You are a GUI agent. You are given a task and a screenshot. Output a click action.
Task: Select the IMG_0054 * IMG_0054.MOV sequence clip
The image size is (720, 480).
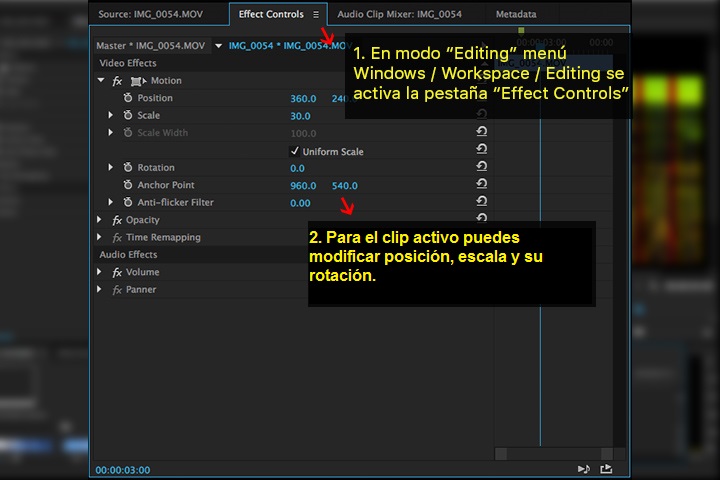pos(290,46)
